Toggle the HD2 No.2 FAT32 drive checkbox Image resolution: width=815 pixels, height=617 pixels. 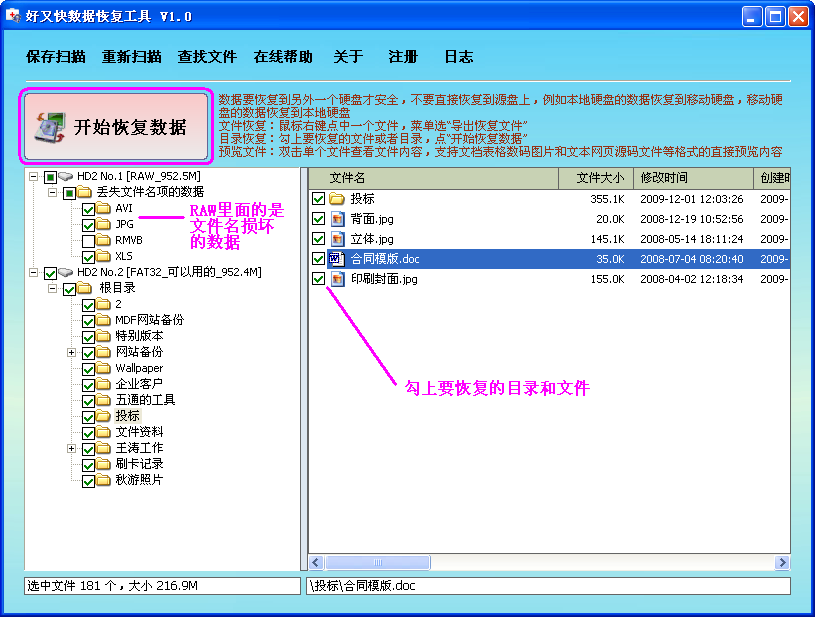[x=50, y=273]
